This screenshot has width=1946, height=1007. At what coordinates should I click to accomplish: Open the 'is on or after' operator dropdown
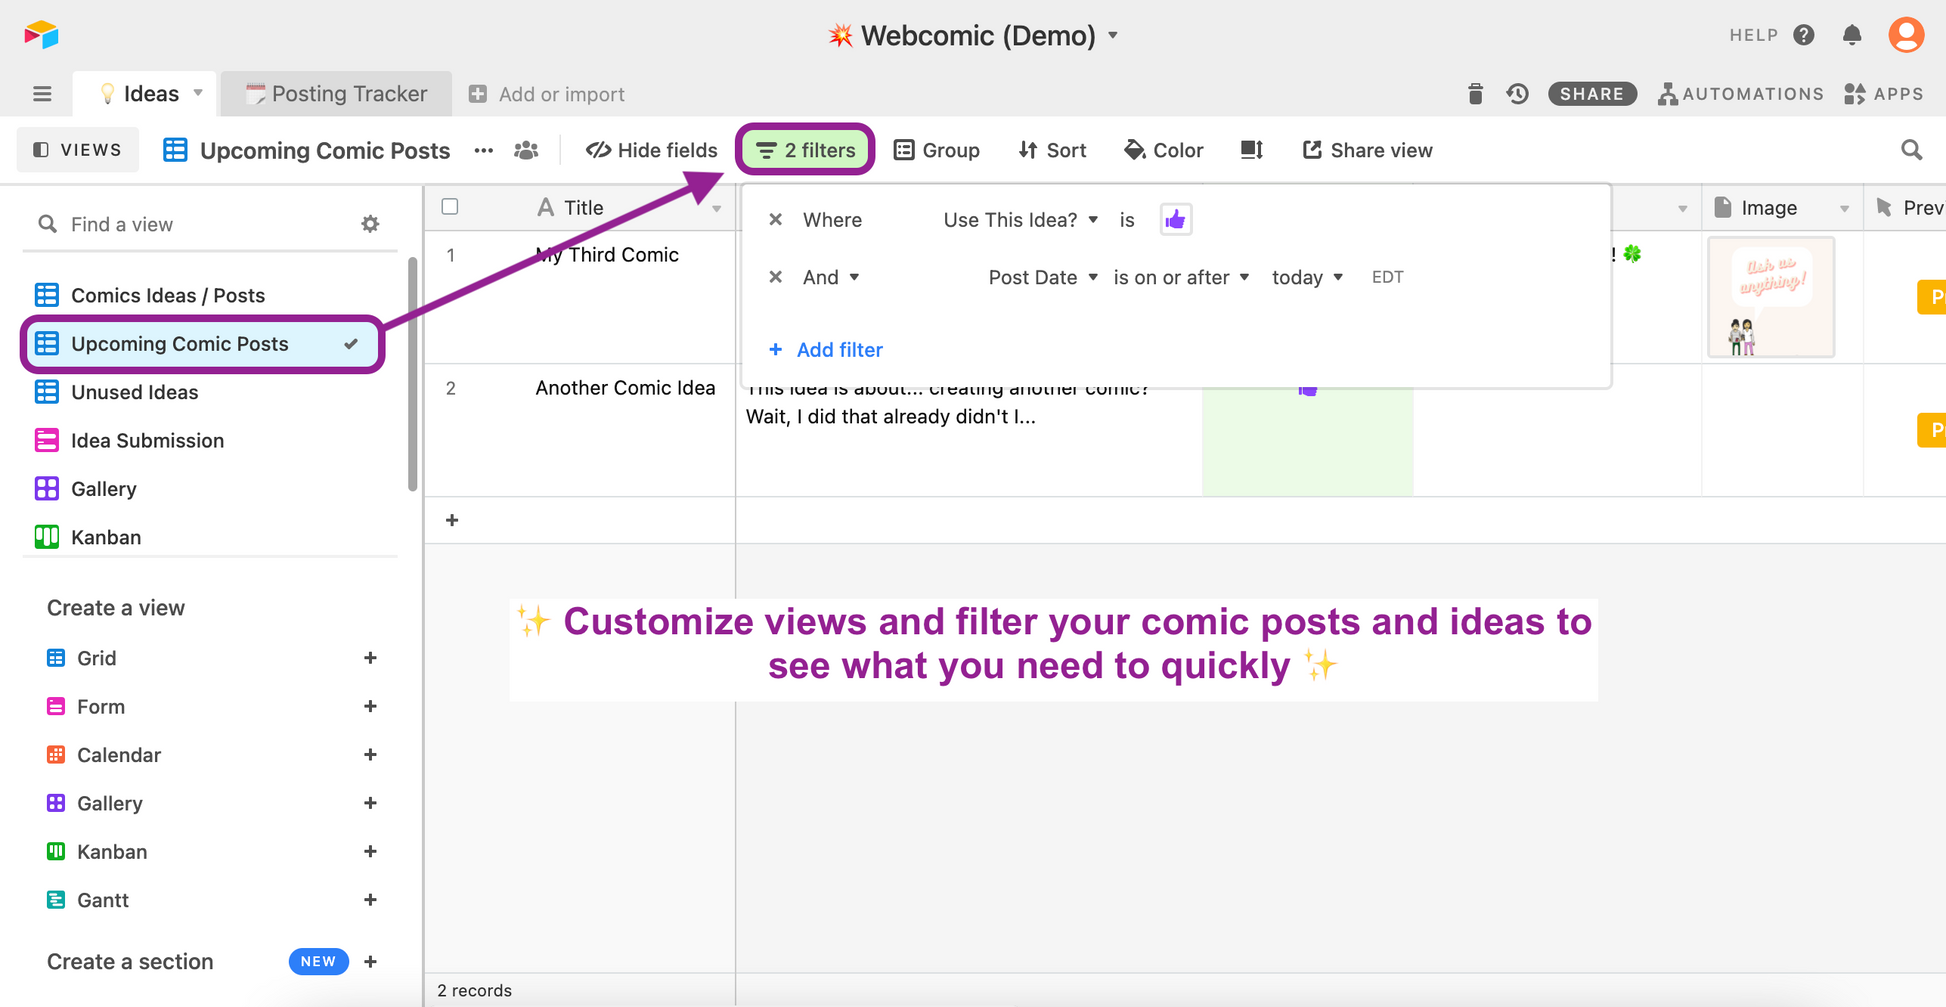pyautogui.click(x=1181, y=277)
